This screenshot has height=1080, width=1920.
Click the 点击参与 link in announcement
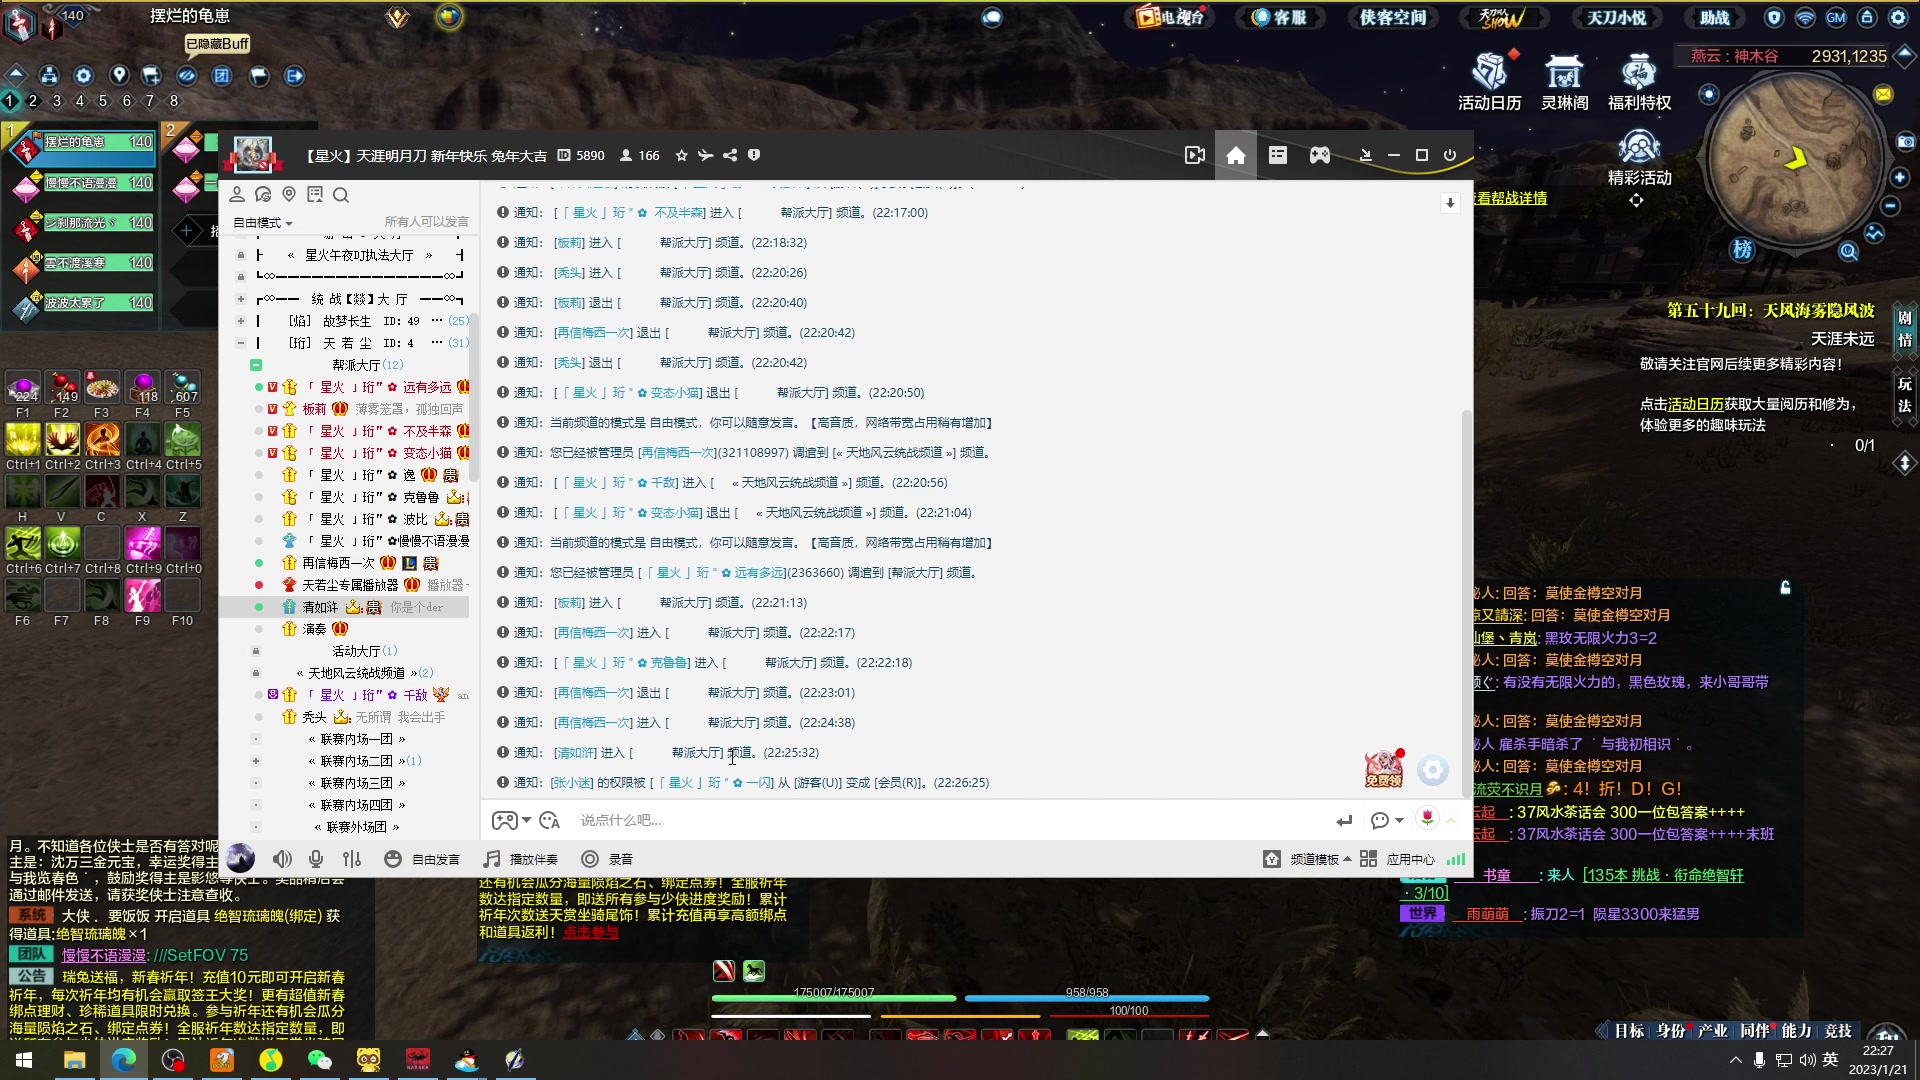click(590, 932)
